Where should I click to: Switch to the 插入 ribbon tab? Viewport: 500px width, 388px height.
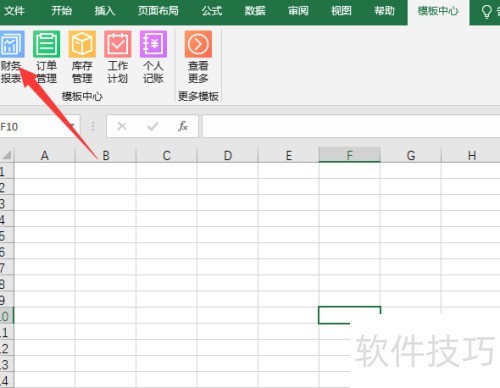tap(105, 11)
